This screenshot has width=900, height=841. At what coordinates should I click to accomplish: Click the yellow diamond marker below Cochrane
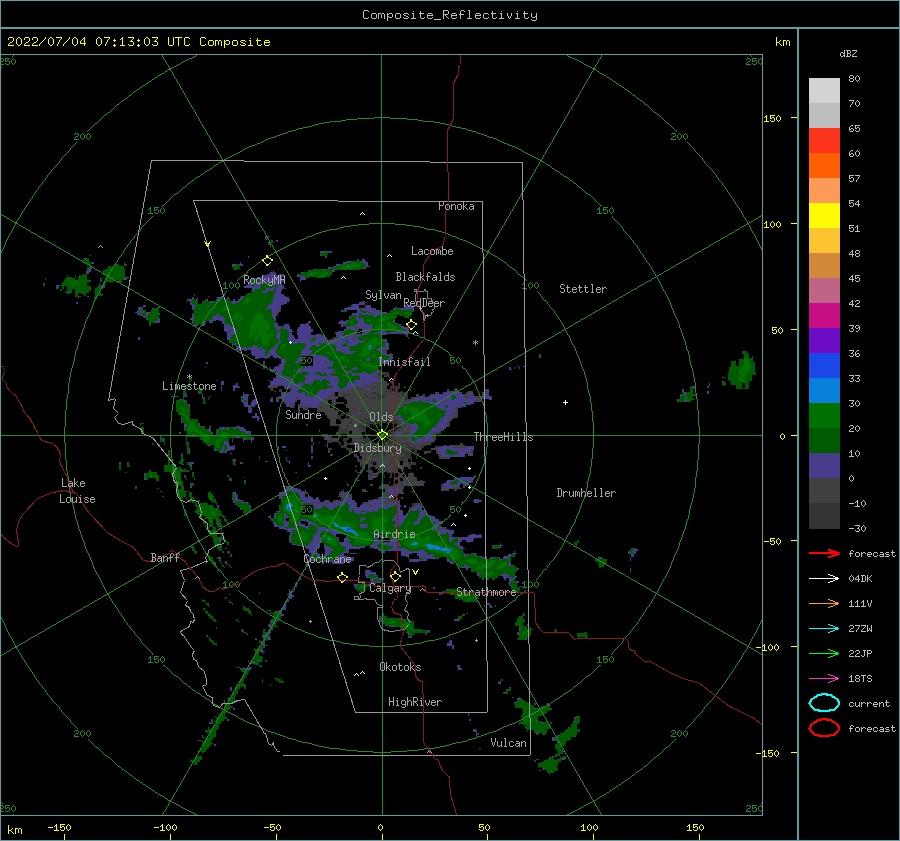[x=343, y=577]
